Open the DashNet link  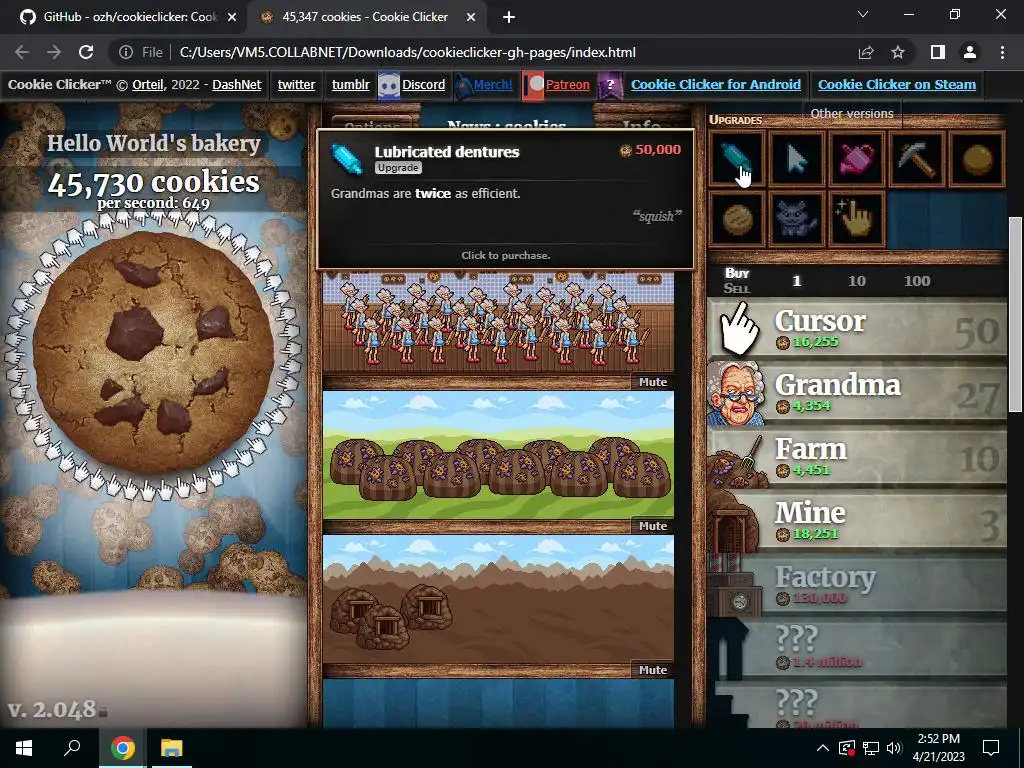tap(236, 84)
